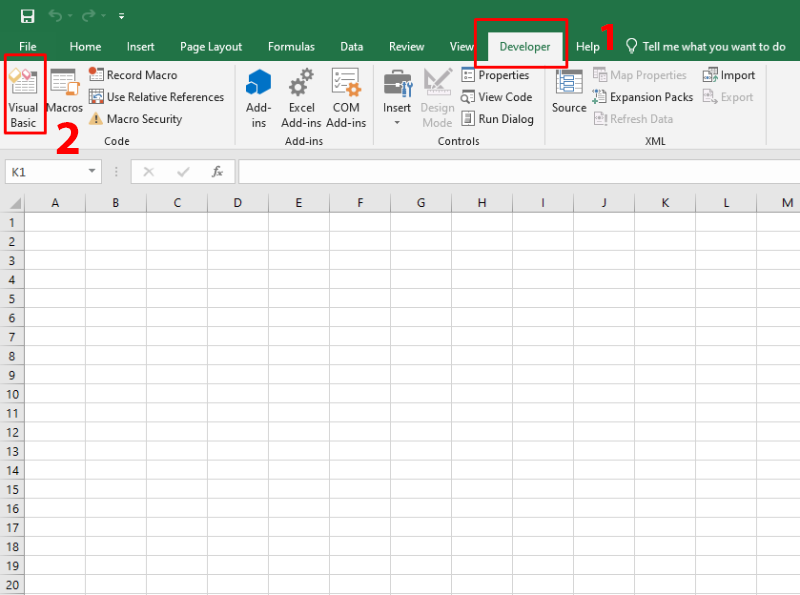The width and height of the screenshot is (800, 595).
Task: Open the Visual Basic editor
Action: tap(23, 97)
